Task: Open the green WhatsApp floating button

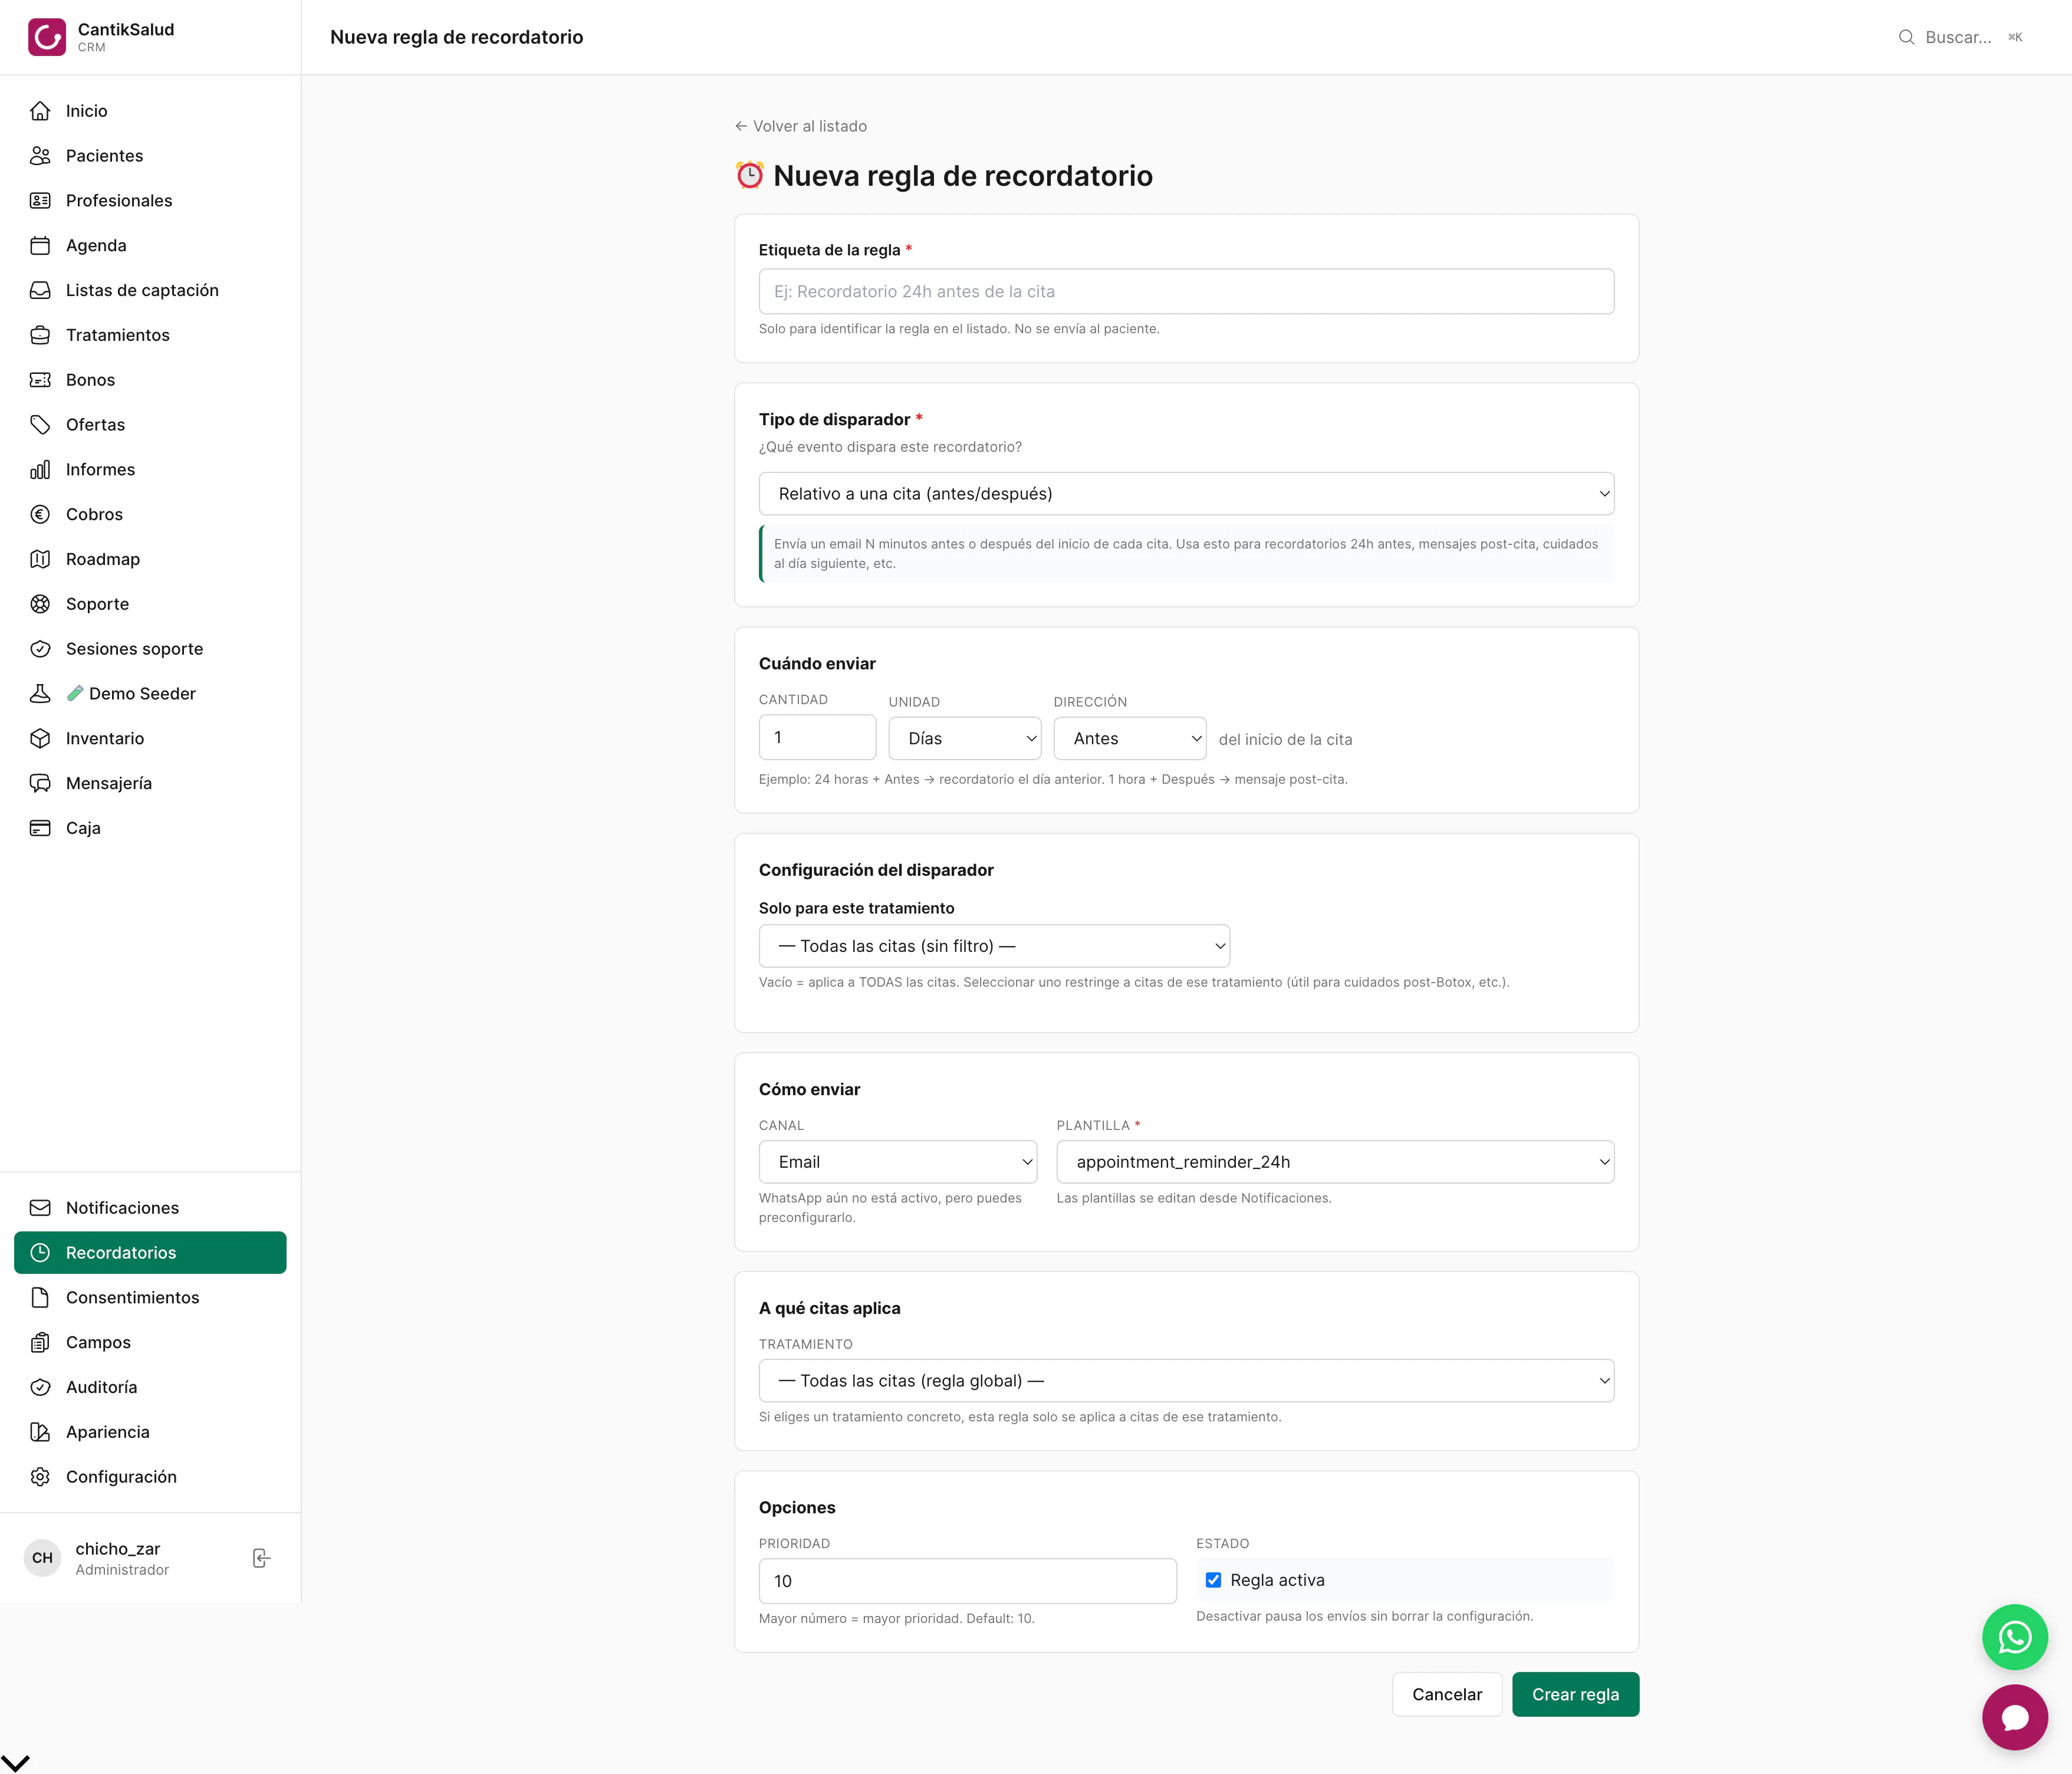Action: (x=2015, y=1637)
